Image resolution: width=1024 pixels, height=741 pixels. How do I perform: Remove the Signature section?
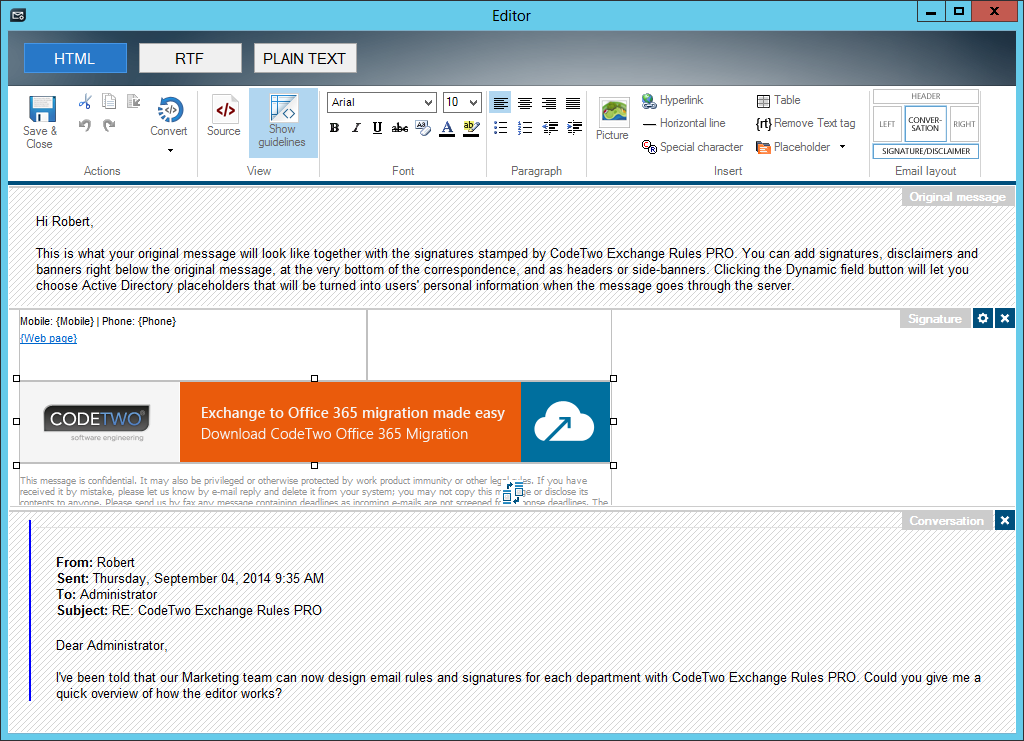[1005, 319]
